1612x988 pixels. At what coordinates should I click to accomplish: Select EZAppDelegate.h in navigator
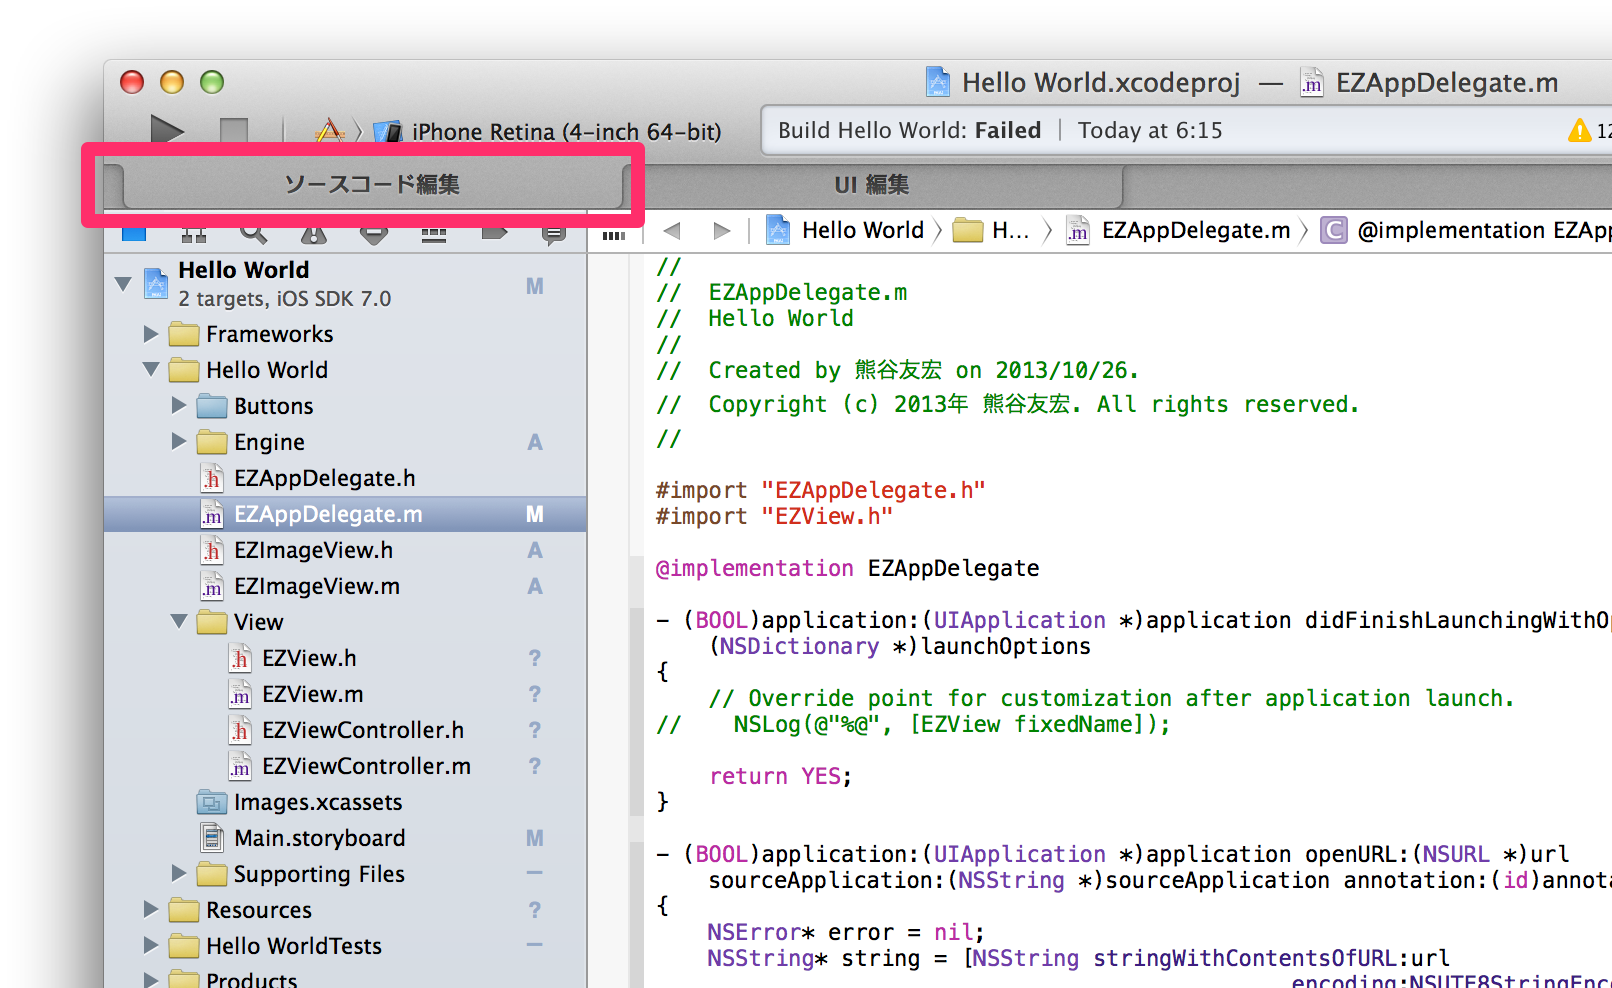tap(345, 478)
